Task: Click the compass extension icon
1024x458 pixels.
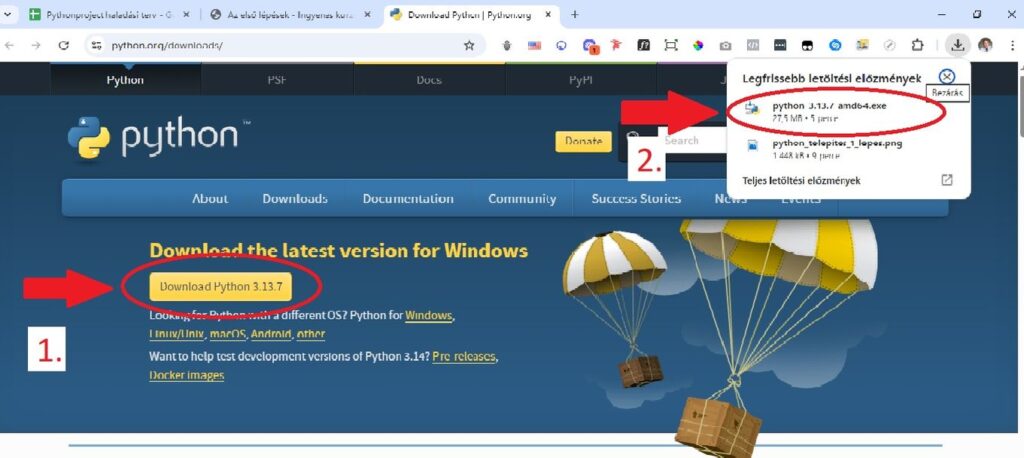Action: [x=889, y=45]
